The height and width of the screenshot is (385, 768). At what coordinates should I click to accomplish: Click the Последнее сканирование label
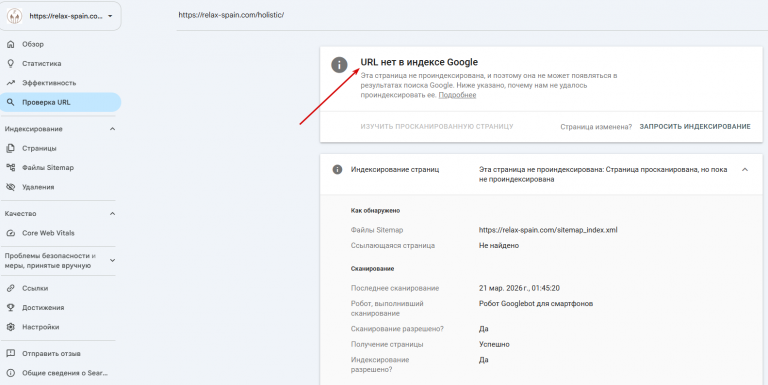(x=395, y=289)
